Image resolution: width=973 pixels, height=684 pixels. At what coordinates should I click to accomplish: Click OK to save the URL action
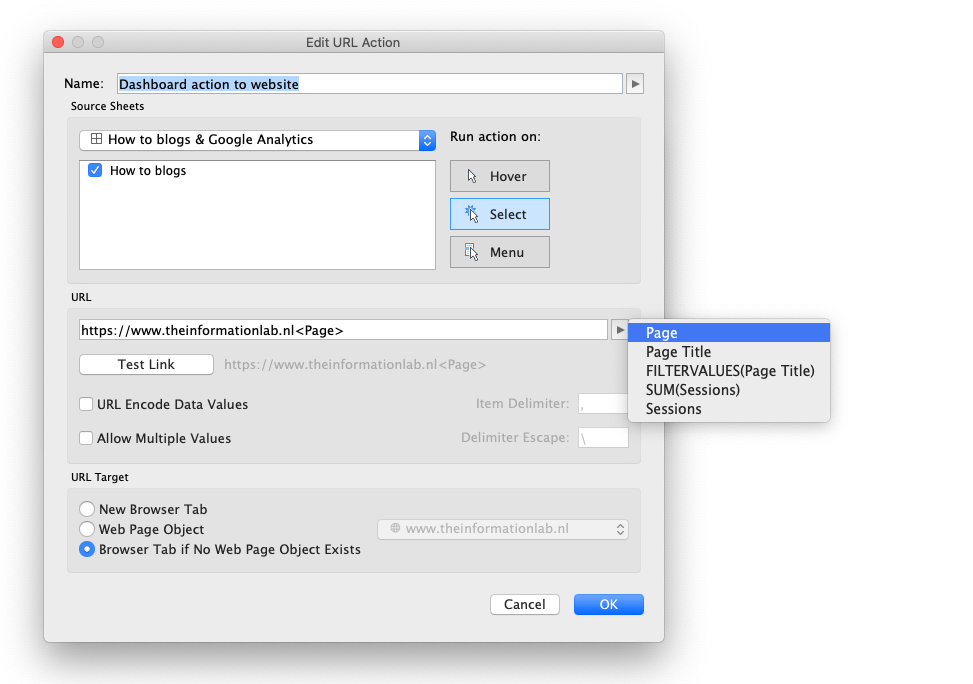(x=608, y=604)
